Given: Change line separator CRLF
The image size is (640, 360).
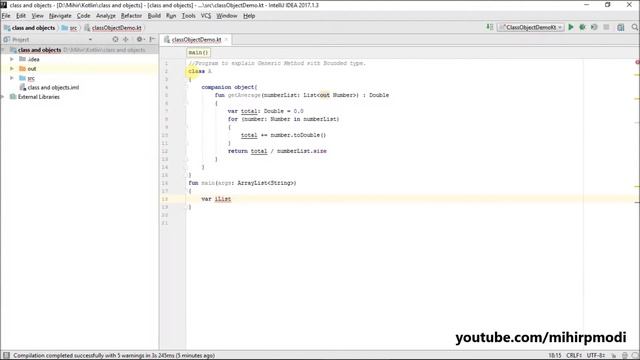Looking at the screenshot, I should pos(574,356).
